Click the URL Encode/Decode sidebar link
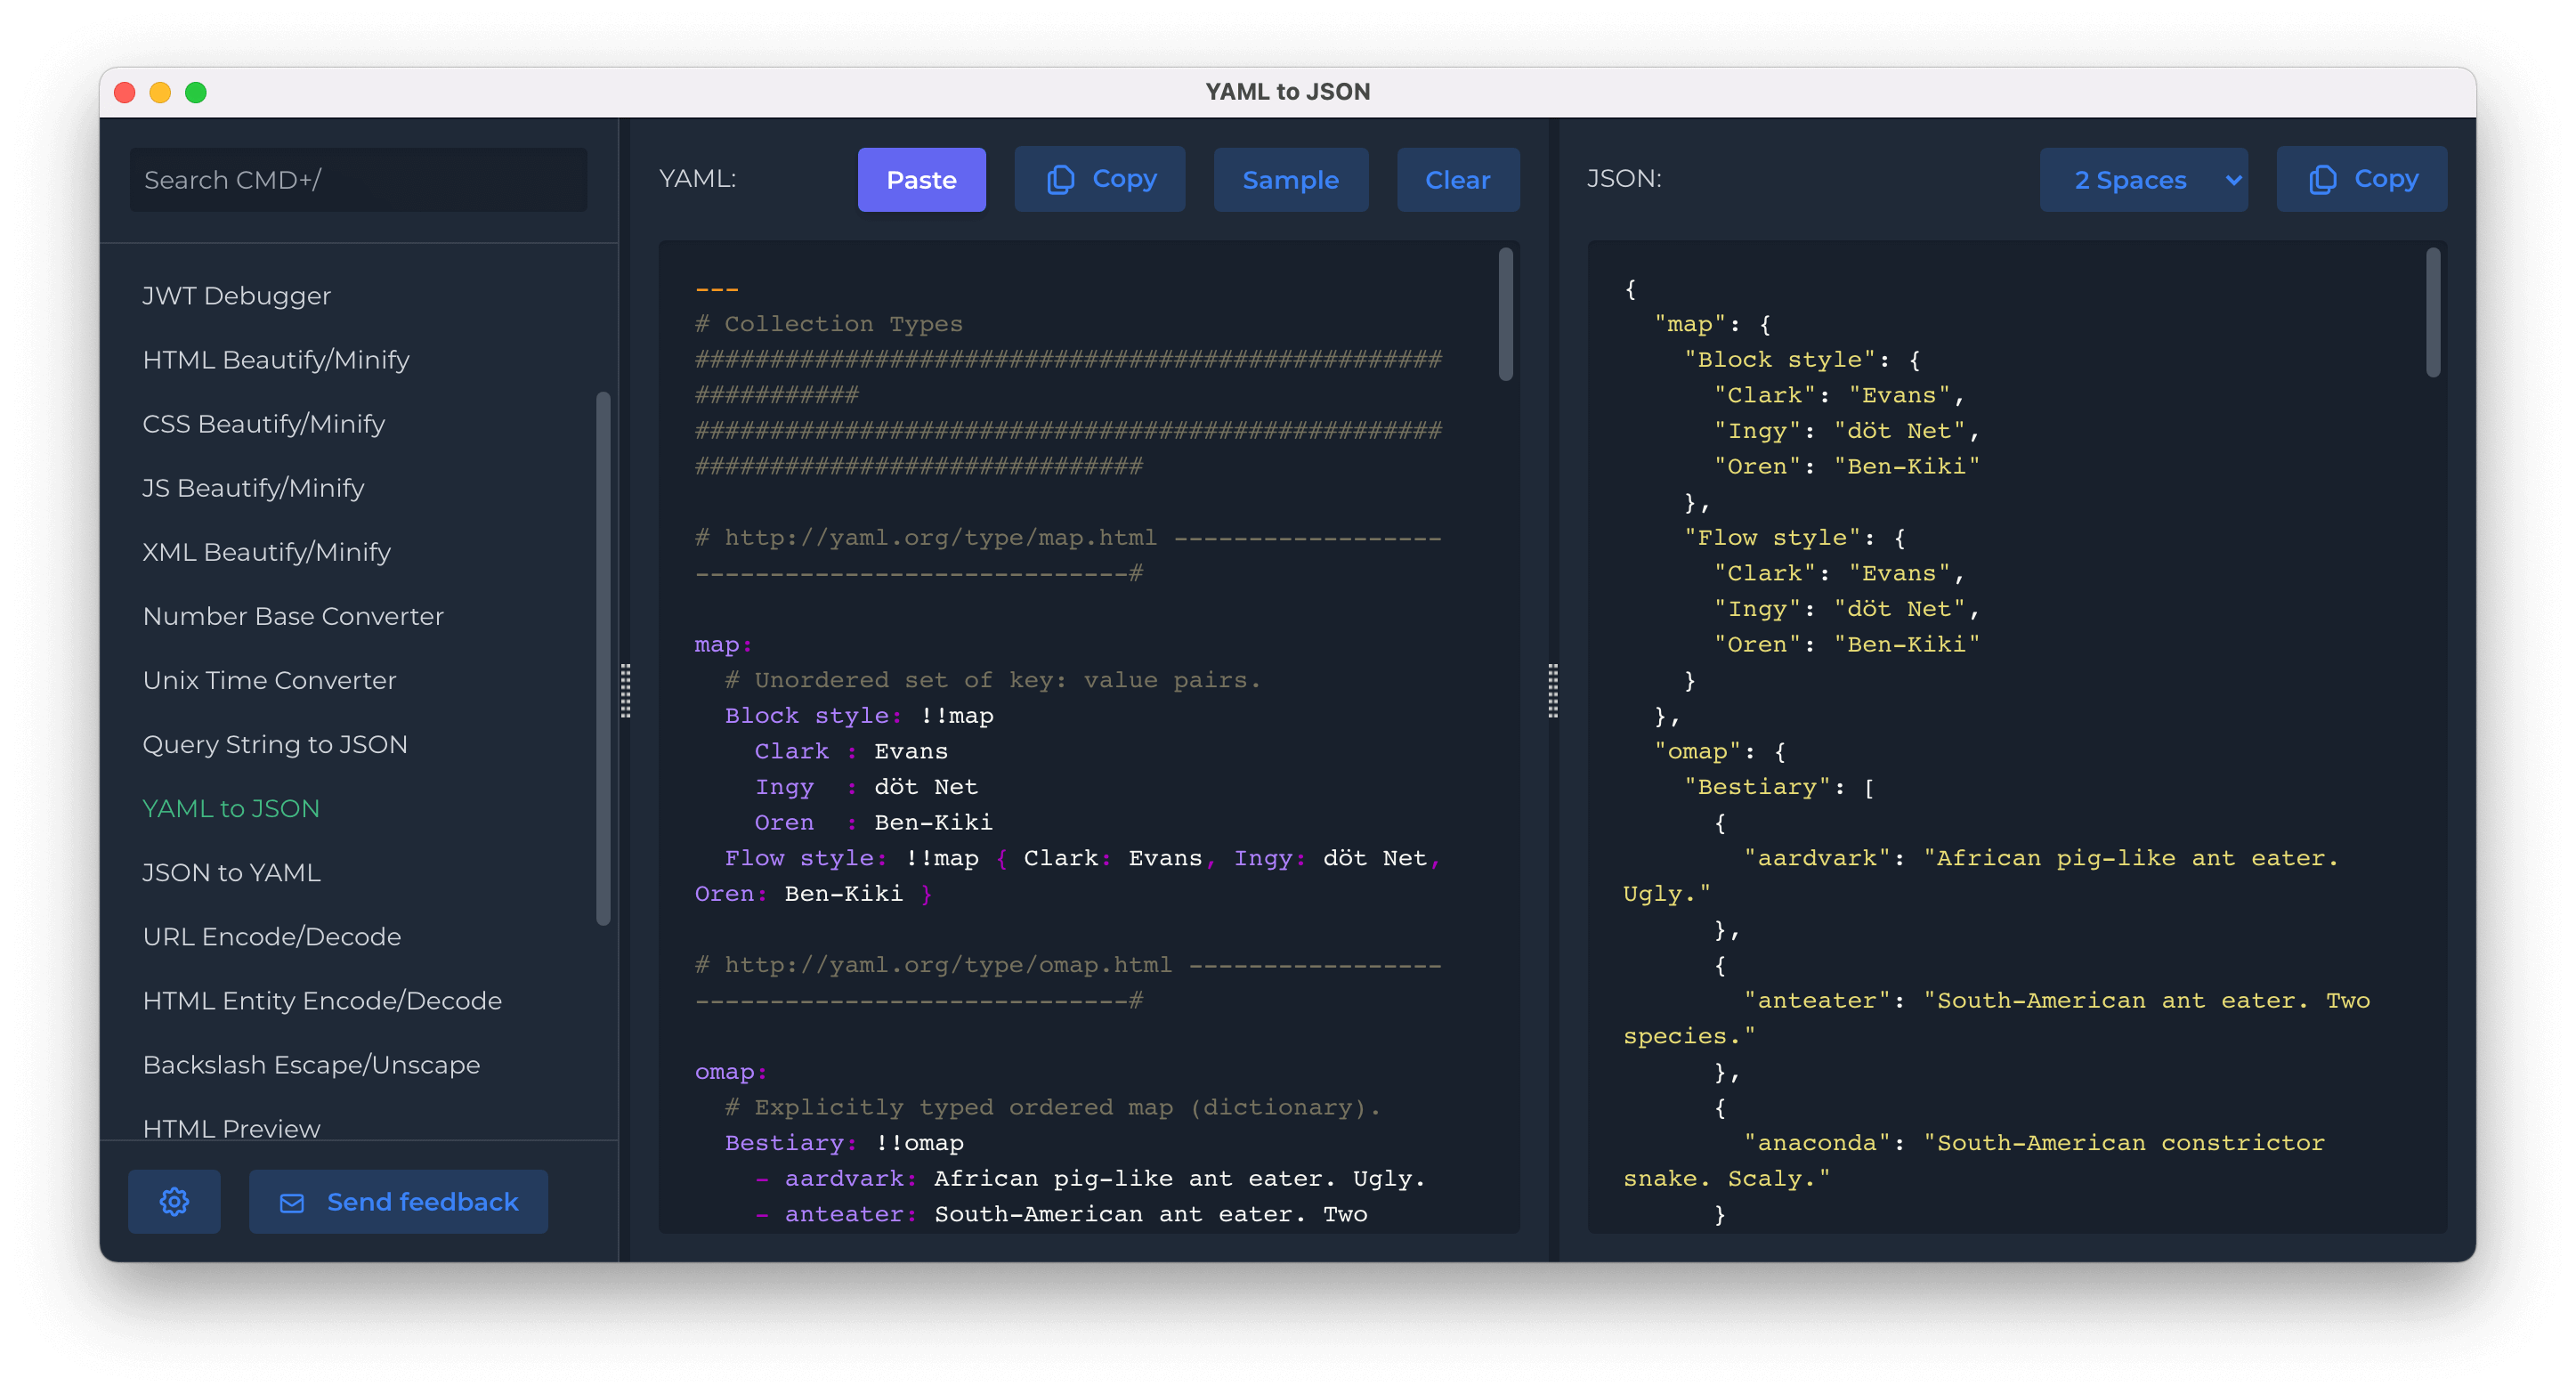This screenshot has height=1394, width=2576. 274,937
